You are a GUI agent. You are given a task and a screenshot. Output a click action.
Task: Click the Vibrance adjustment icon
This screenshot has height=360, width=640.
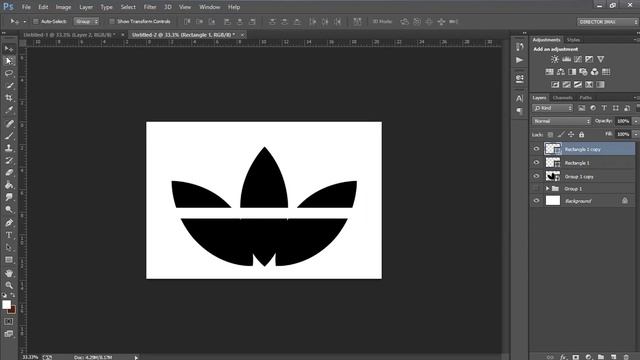tap(600, 59)
